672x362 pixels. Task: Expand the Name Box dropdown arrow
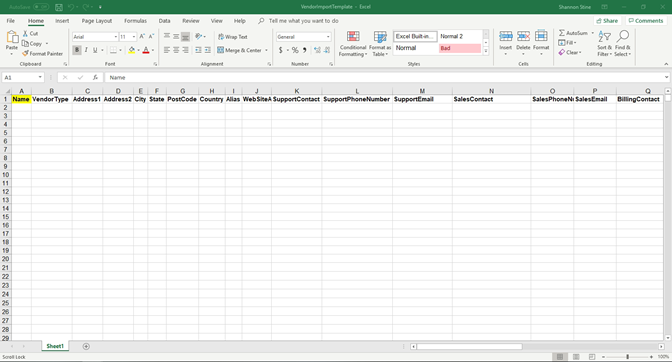[40, 78]
